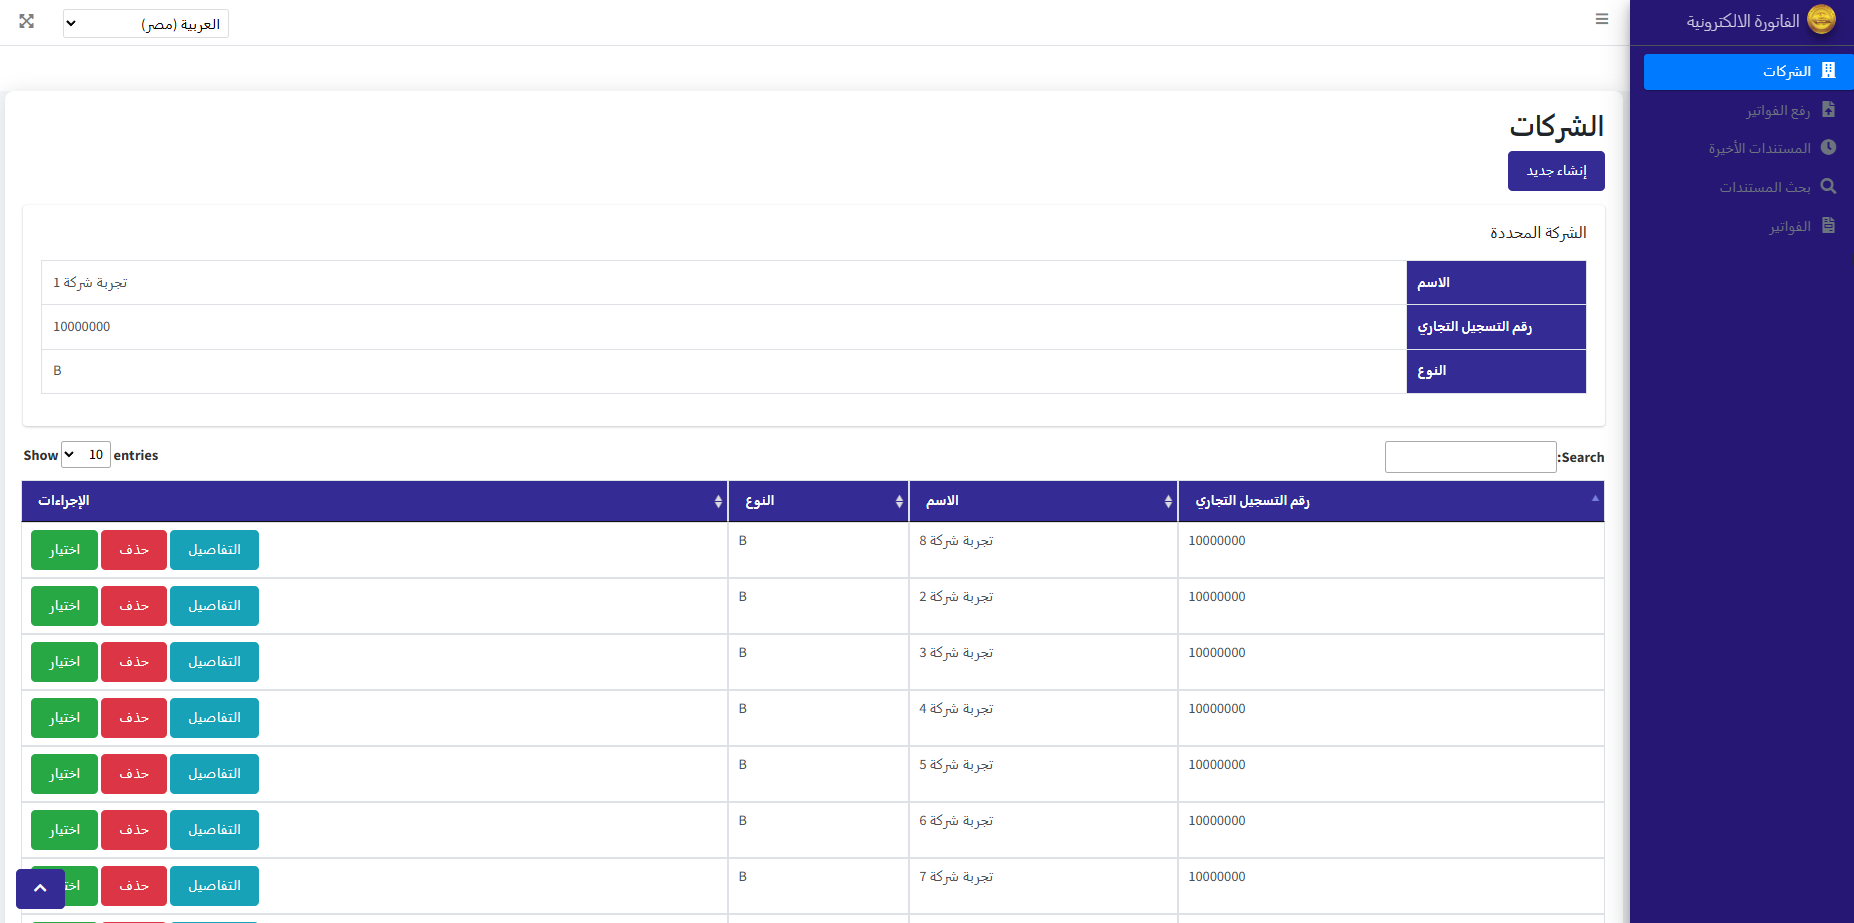
Task: Click the scroll-to-top arrow button
Action: (x=40, y=888)
